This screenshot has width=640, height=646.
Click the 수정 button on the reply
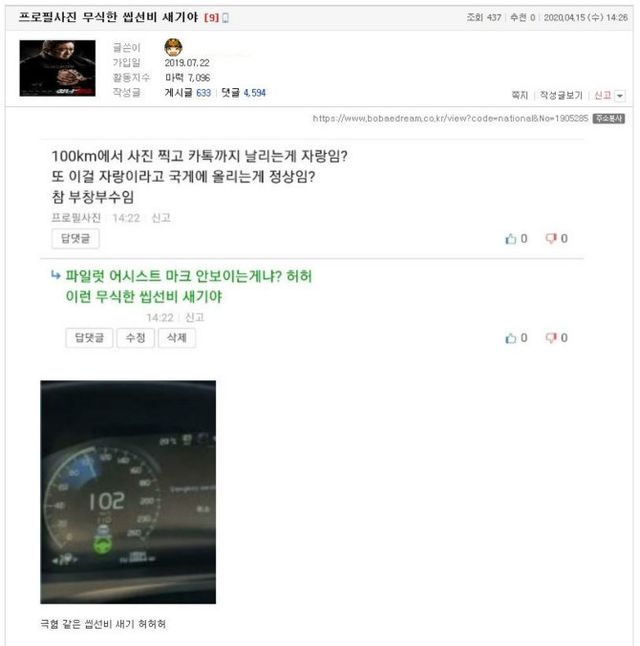(135, 338)
